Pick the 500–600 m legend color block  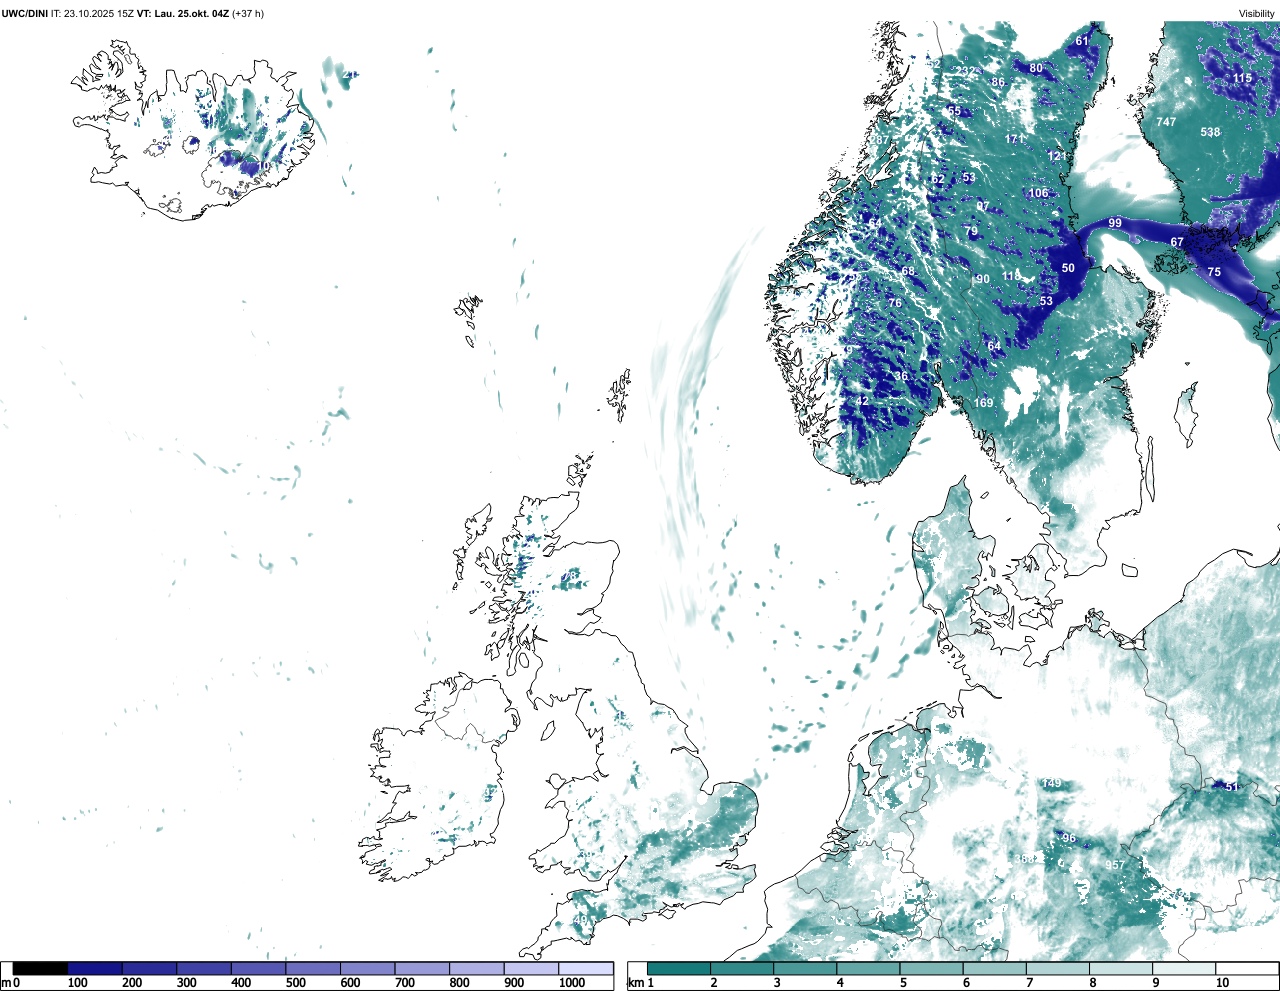point(313,968)
